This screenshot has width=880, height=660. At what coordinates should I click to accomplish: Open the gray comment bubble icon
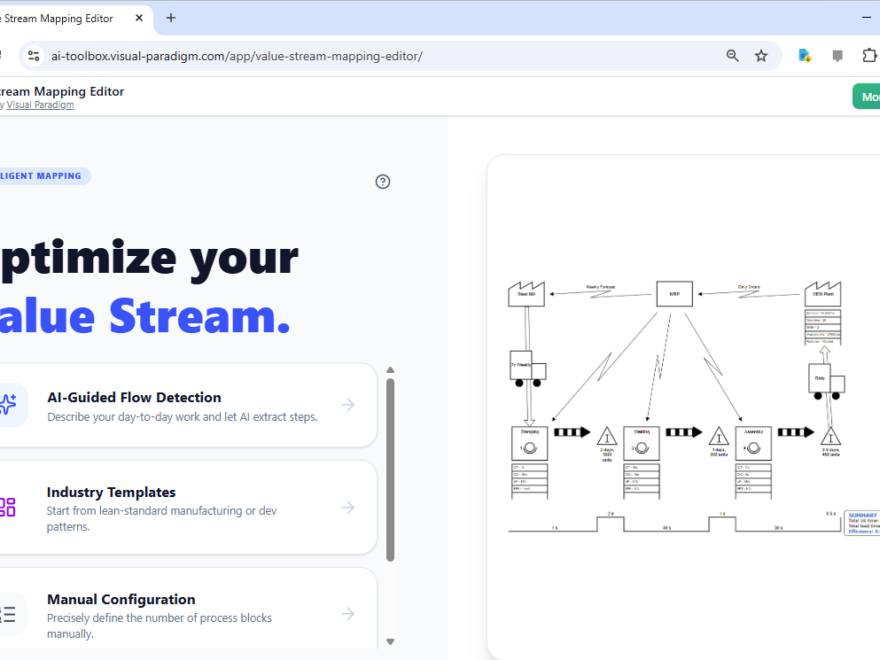[839, 55]
